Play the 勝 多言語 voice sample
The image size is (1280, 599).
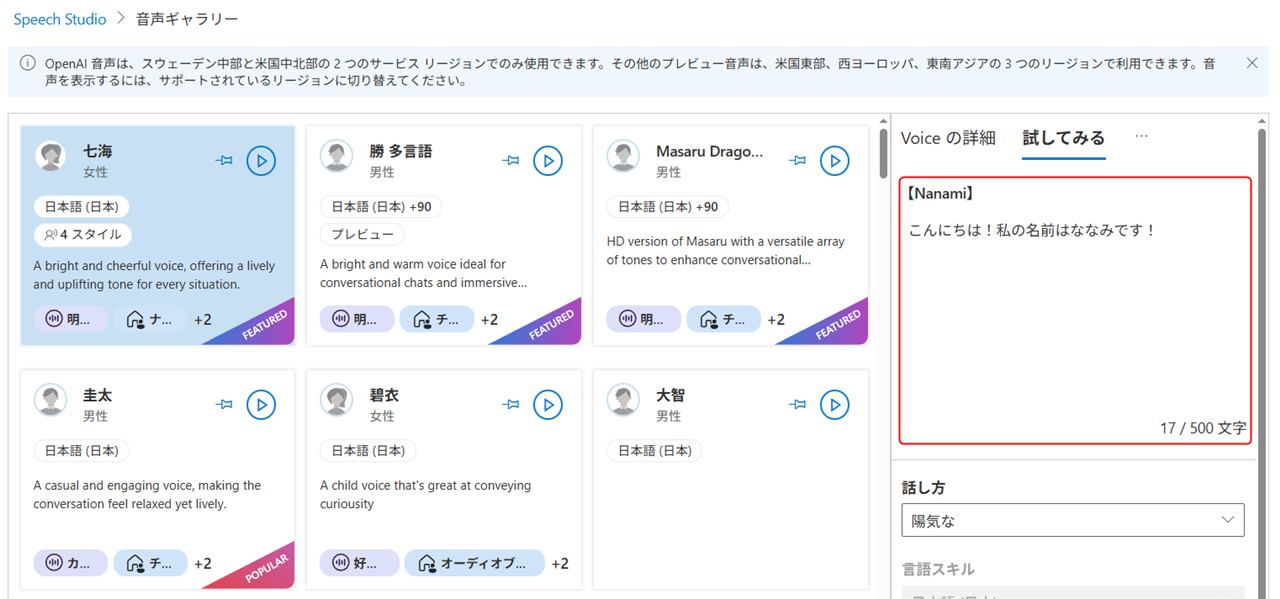click(x=548, y=160)
